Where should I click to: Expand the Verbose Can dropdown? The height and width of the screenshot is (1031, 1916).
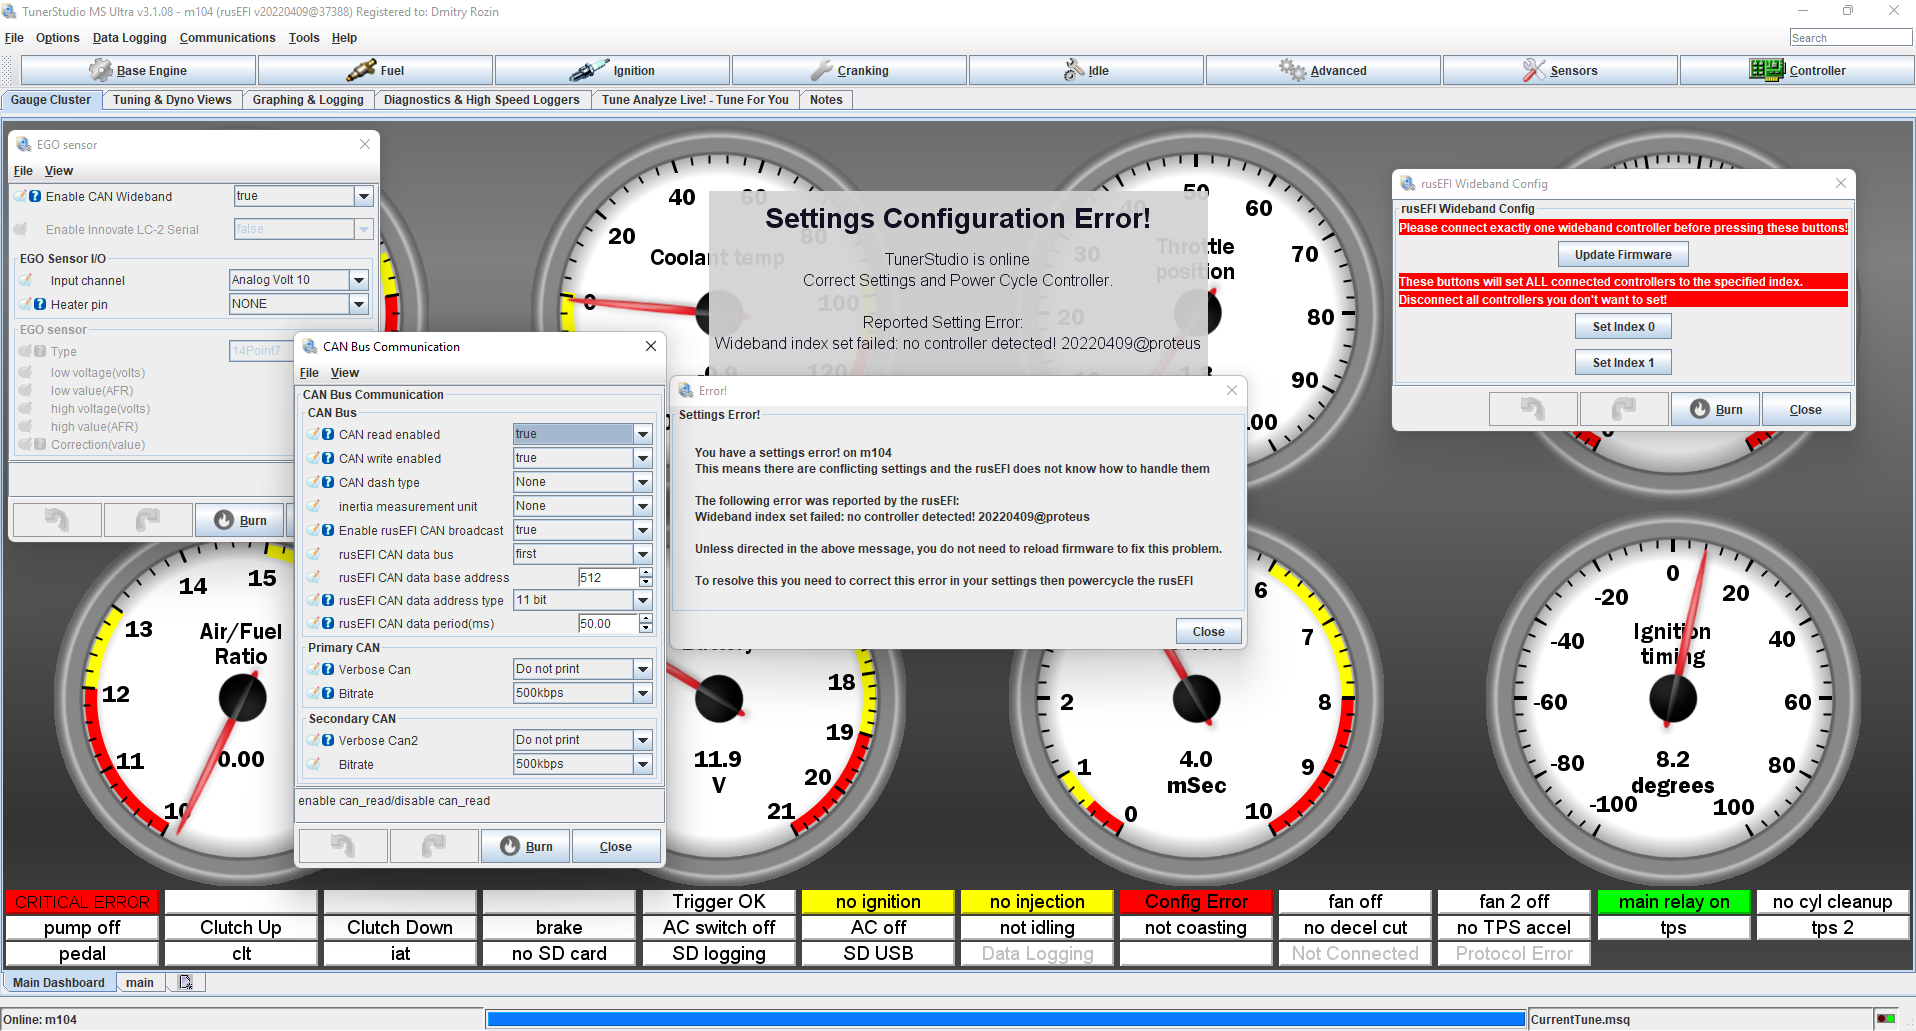[x=643, y=669]
